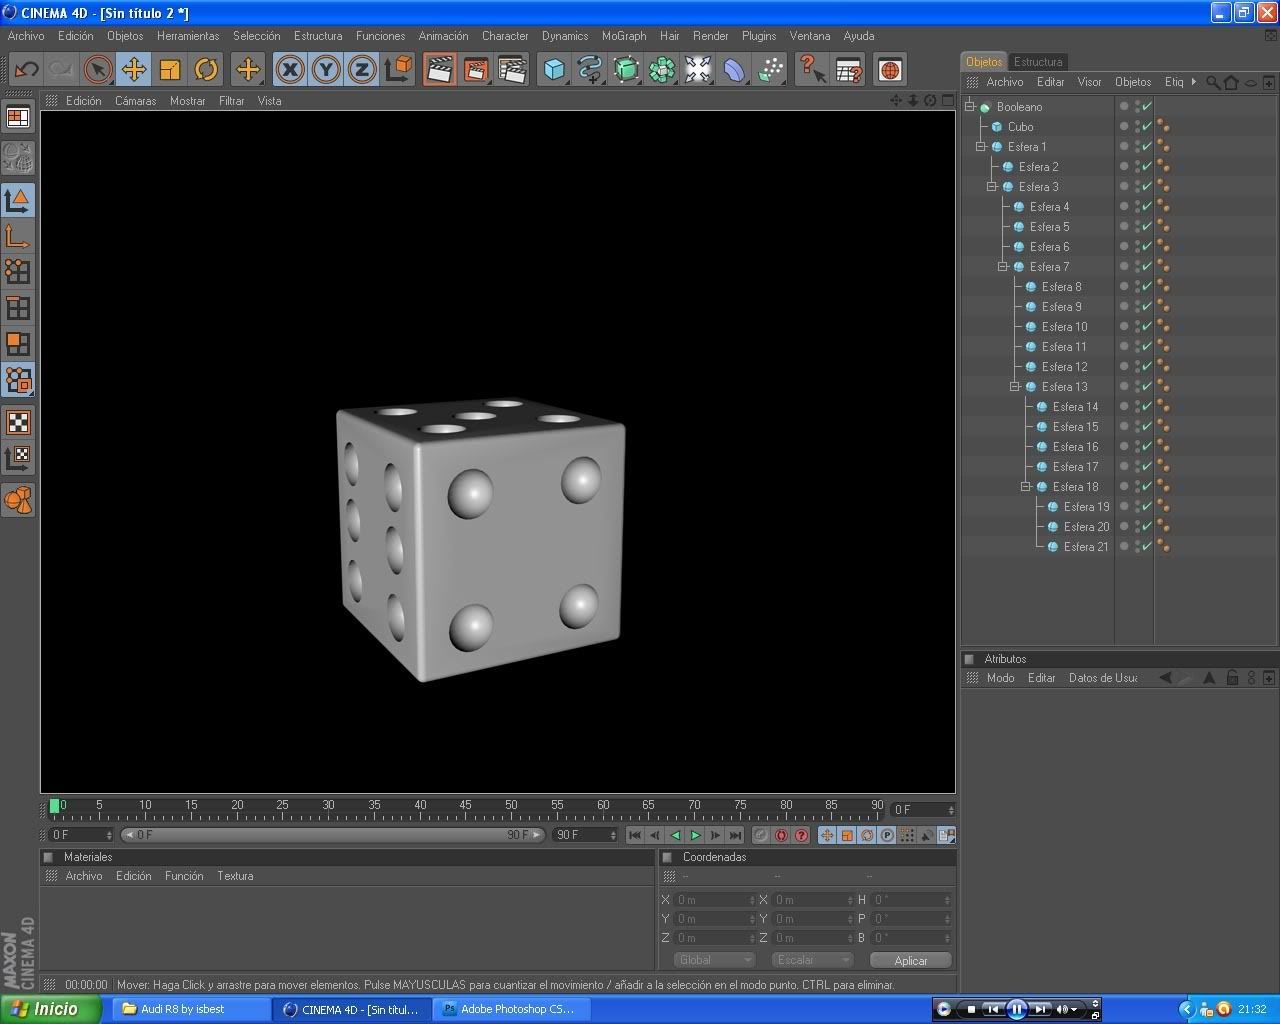This screenshot has width=1280, height=1024.
Task: Toggle position keyframe recording button
Action: point(827,835)
